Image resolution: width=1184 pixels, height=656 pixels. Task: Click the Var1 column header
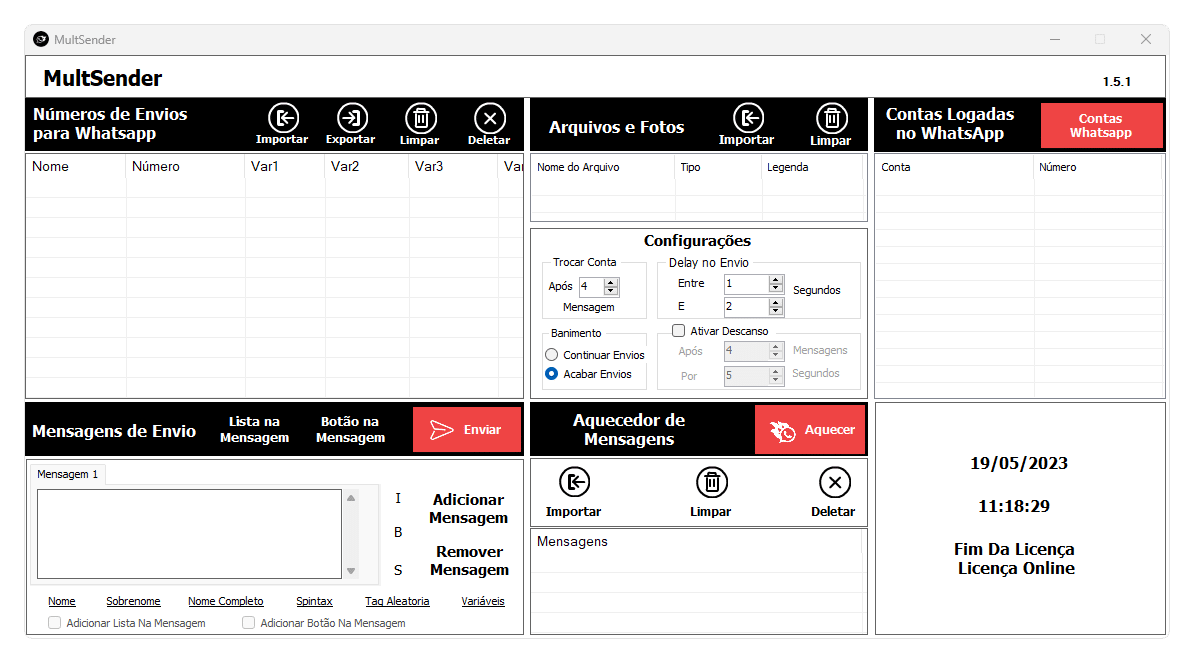pyautogui.click(x=285, y=167)
